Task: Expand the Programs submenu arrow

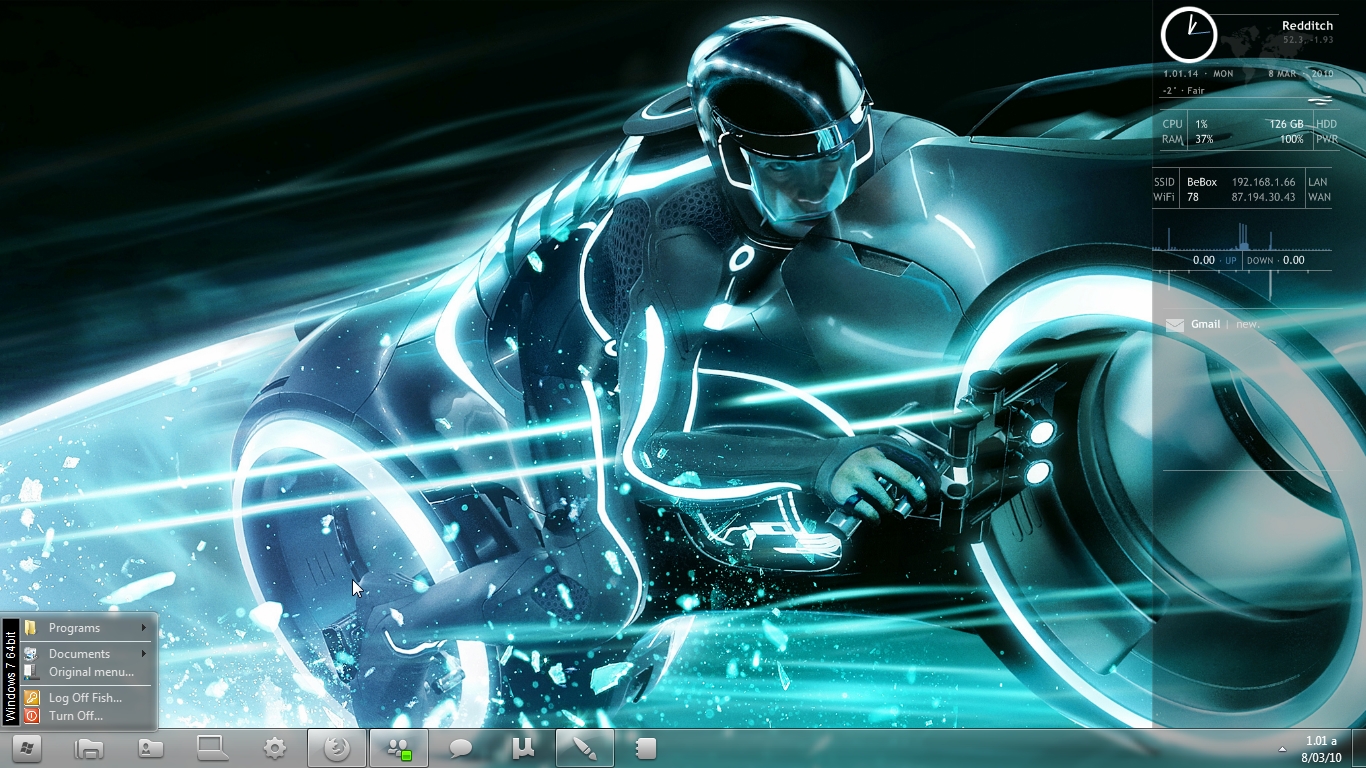Action: pos(144,628)
